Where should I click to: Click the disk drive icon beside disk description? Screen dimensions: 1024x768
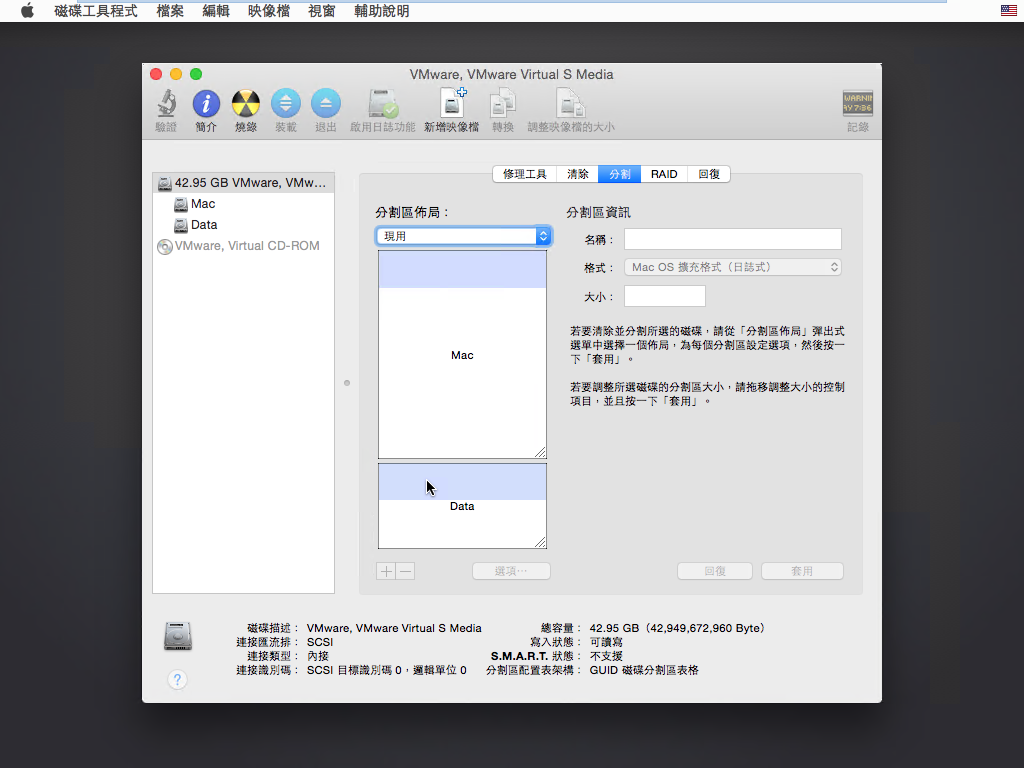(178, 636)
